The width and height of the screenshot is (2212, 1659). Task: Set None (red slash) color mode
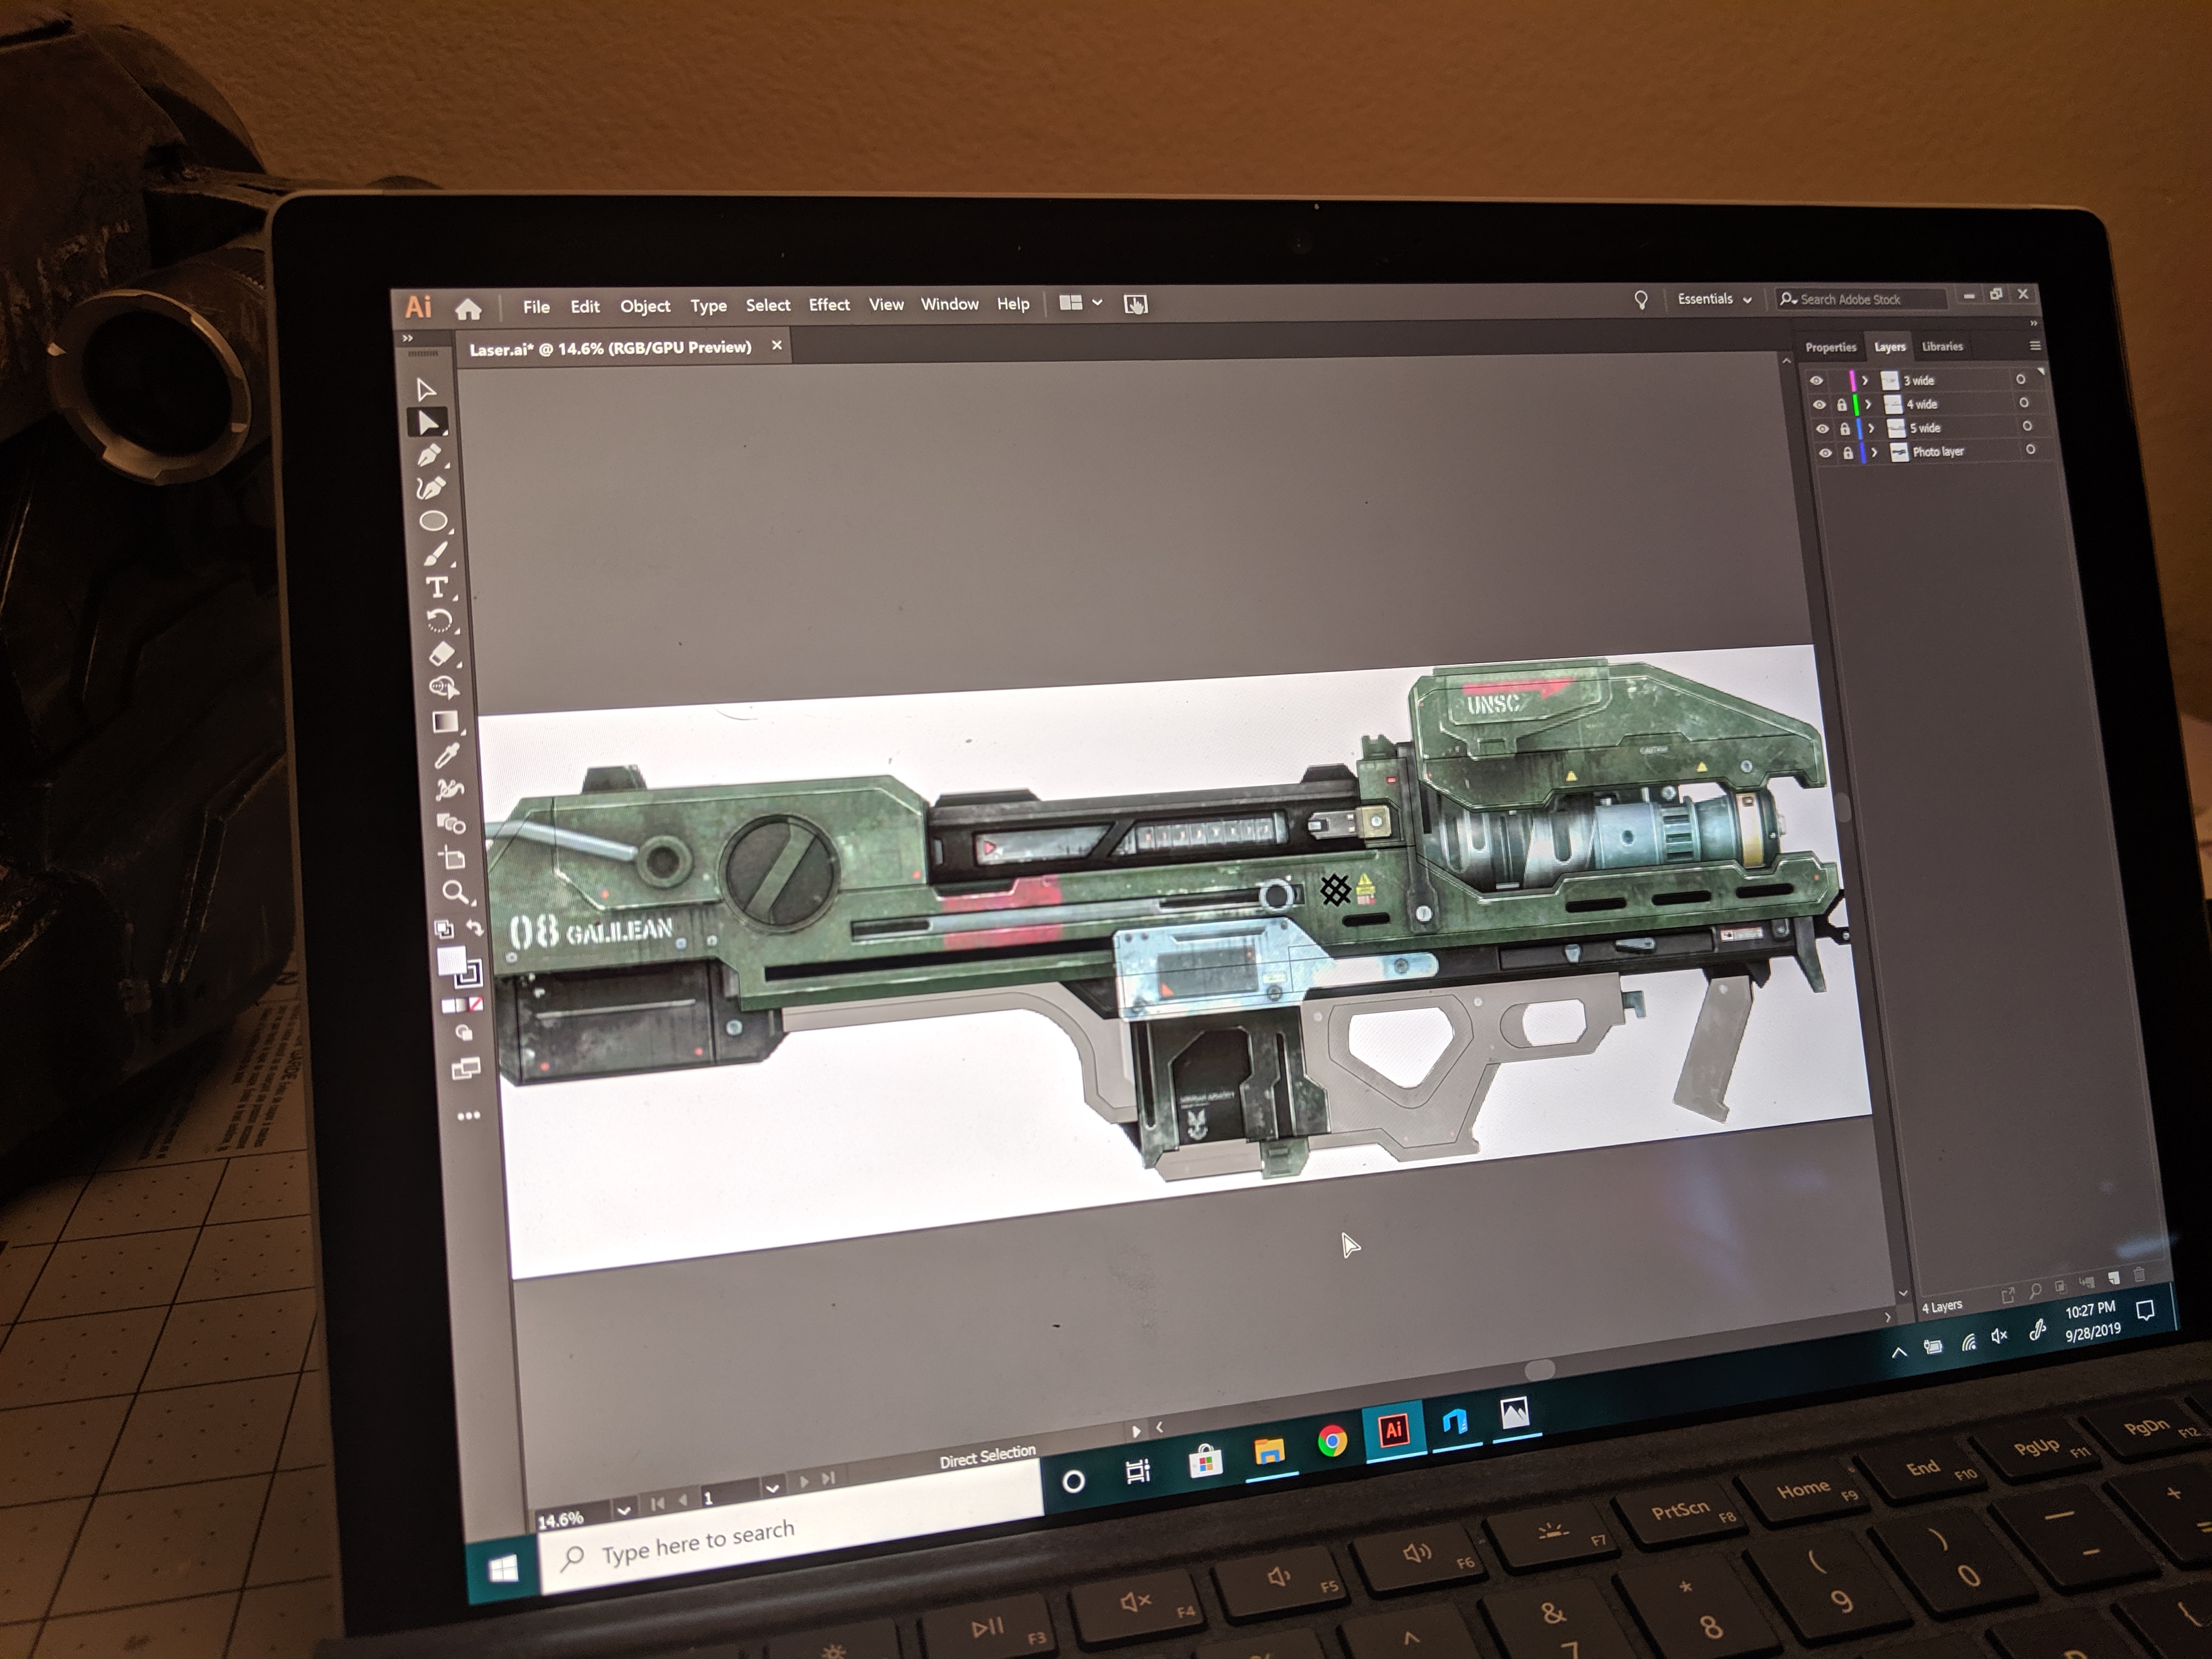coord(476,1004)
